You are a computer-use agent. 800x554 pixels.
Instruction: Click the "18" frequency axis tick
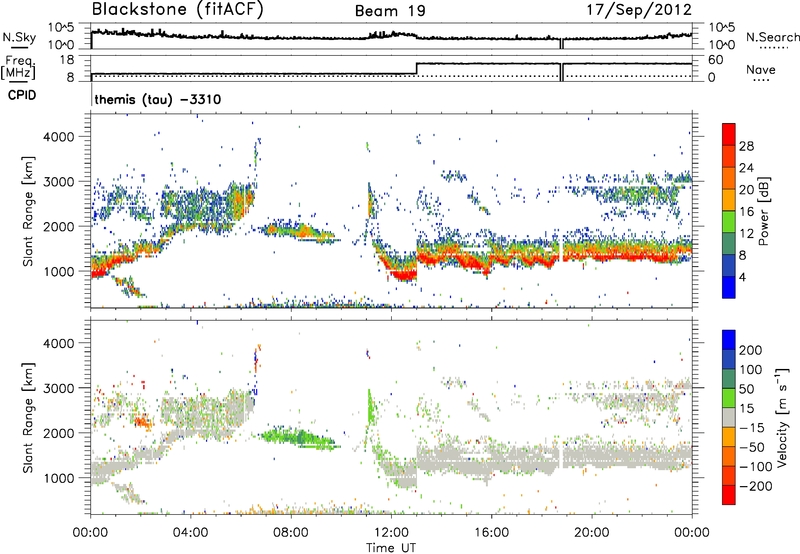click(x=67, y=60)
